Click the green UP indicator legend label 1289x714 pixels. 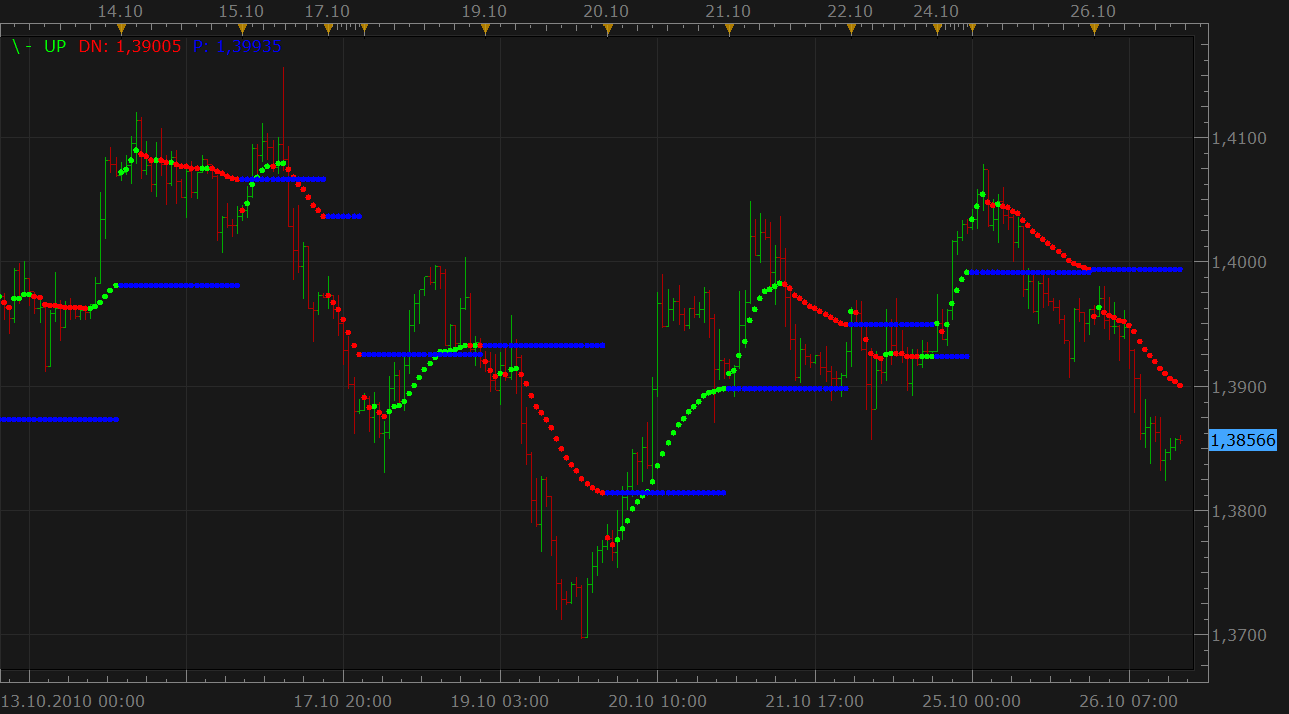[55, 46]
